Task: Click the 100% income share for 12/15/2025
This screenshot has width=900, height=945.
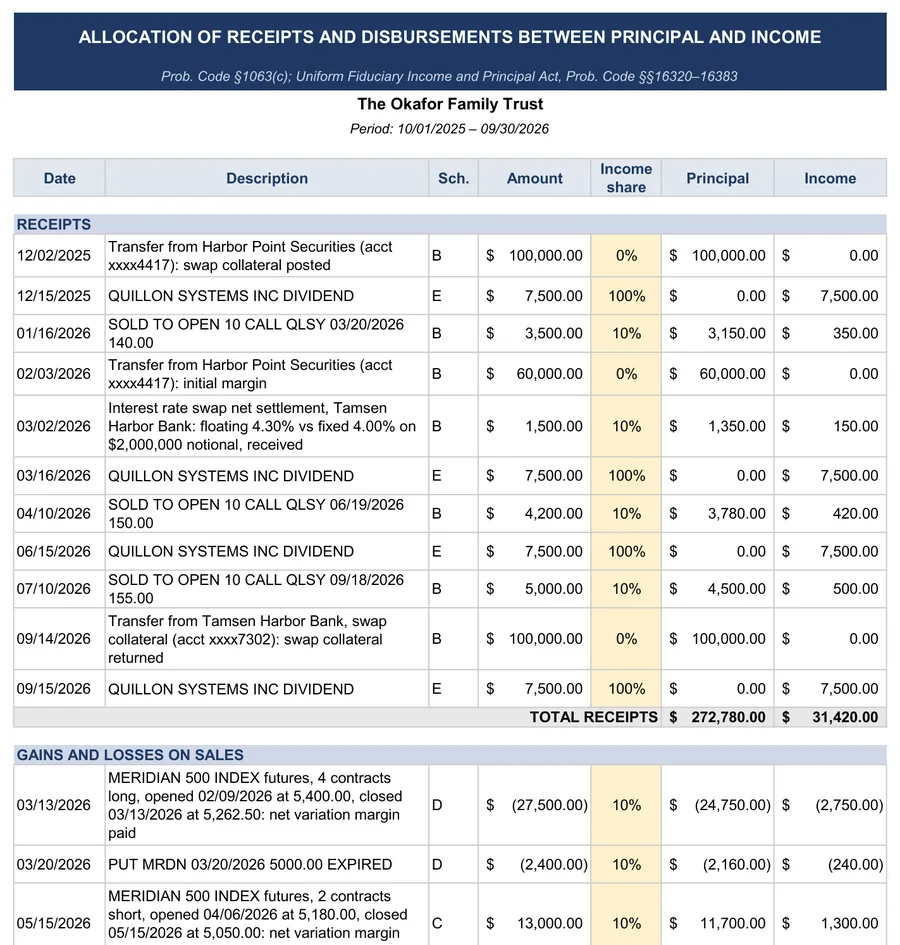Action: (x=626, y=296)
